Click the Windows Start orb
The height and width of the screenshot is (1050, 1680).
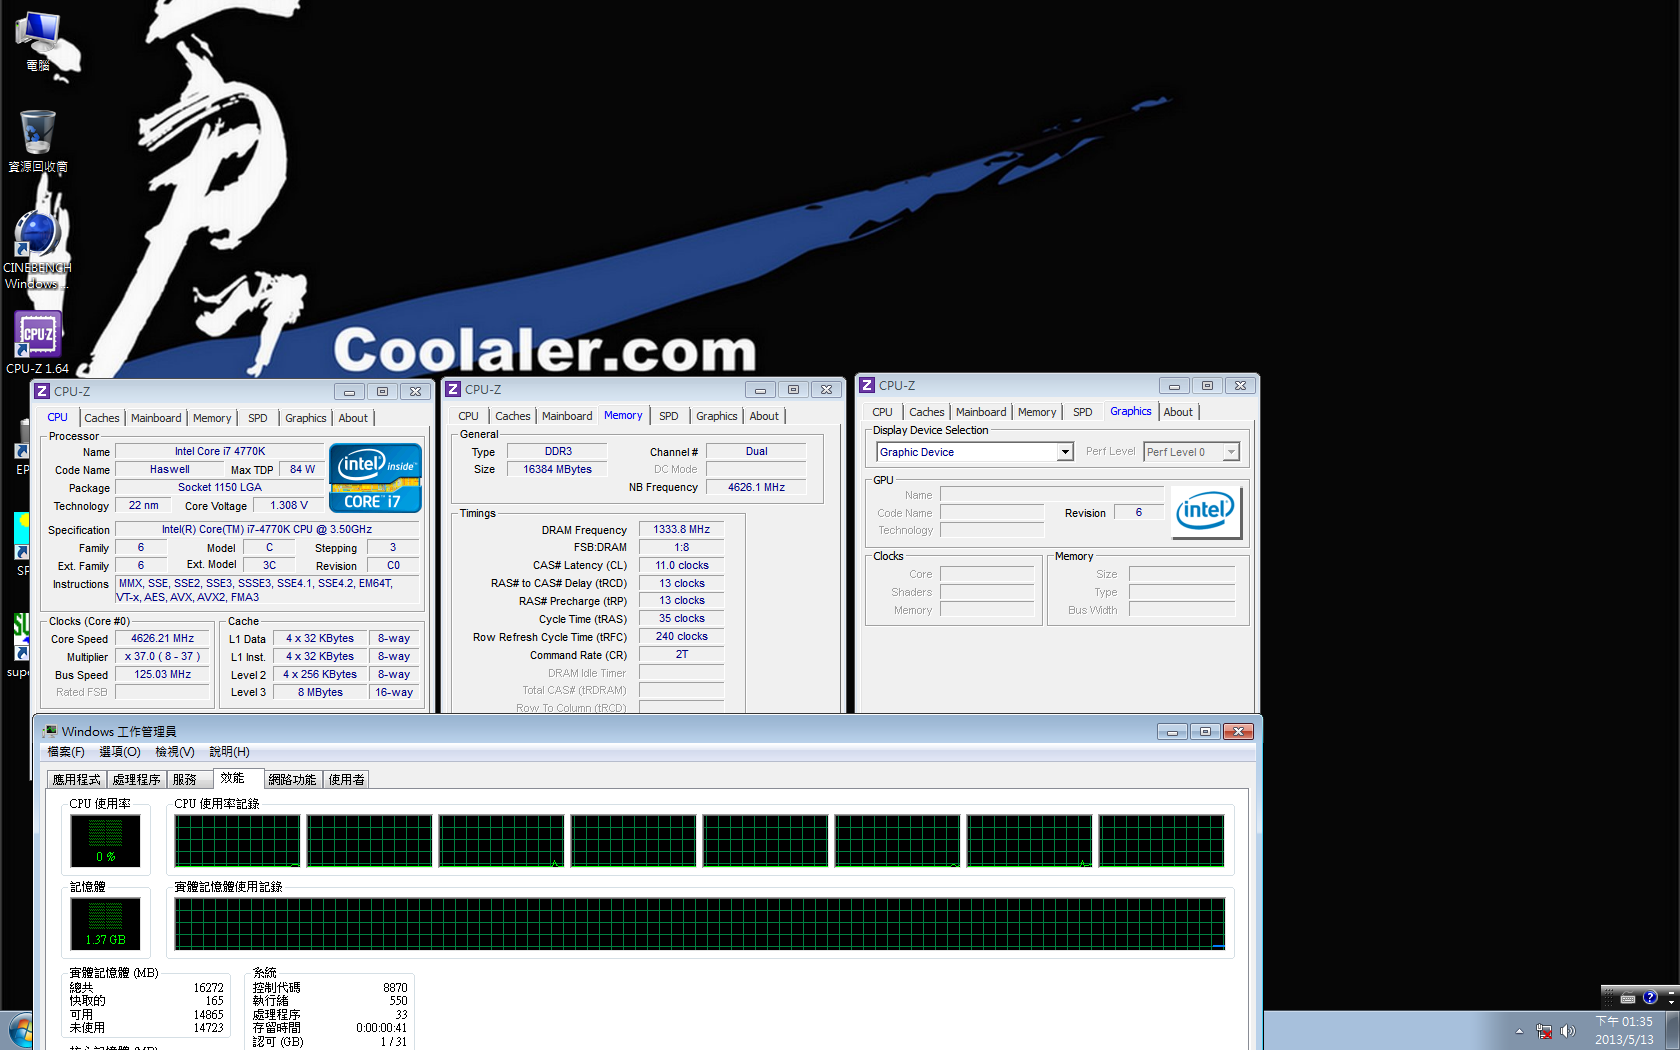pos(21,1031)
